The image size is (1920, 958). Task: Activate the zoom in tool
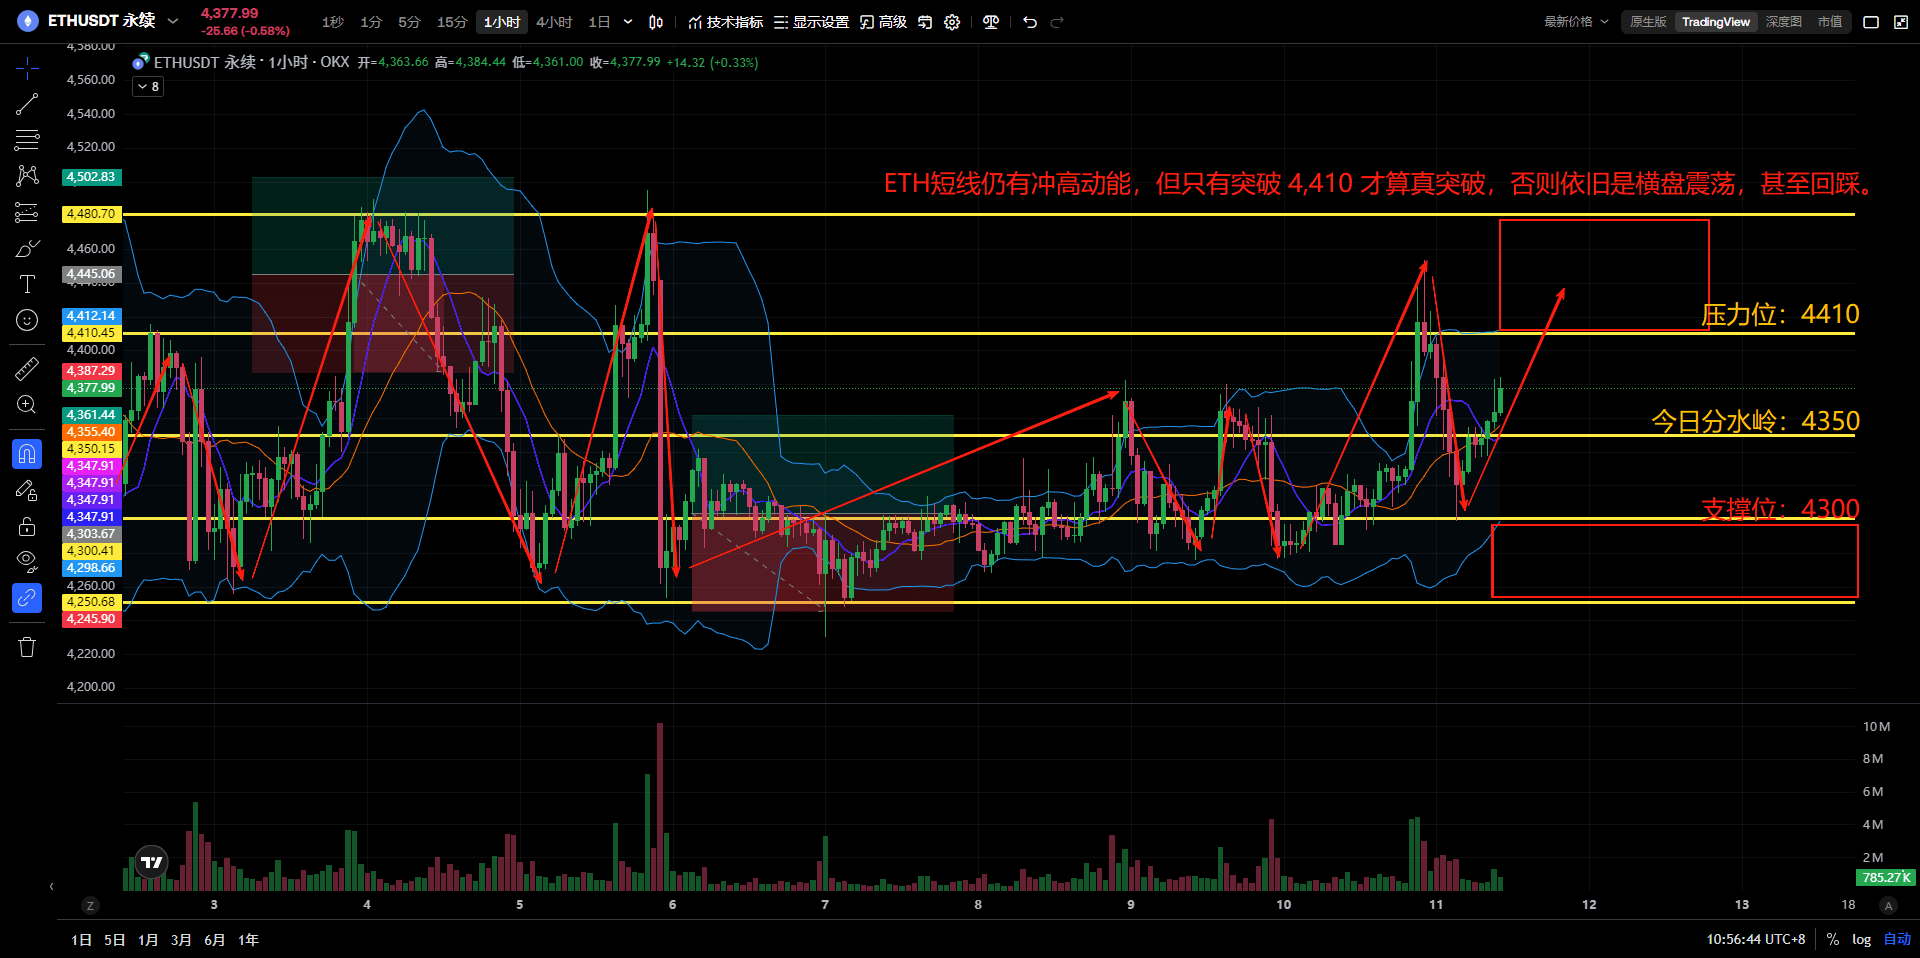[x=27, y=405]
